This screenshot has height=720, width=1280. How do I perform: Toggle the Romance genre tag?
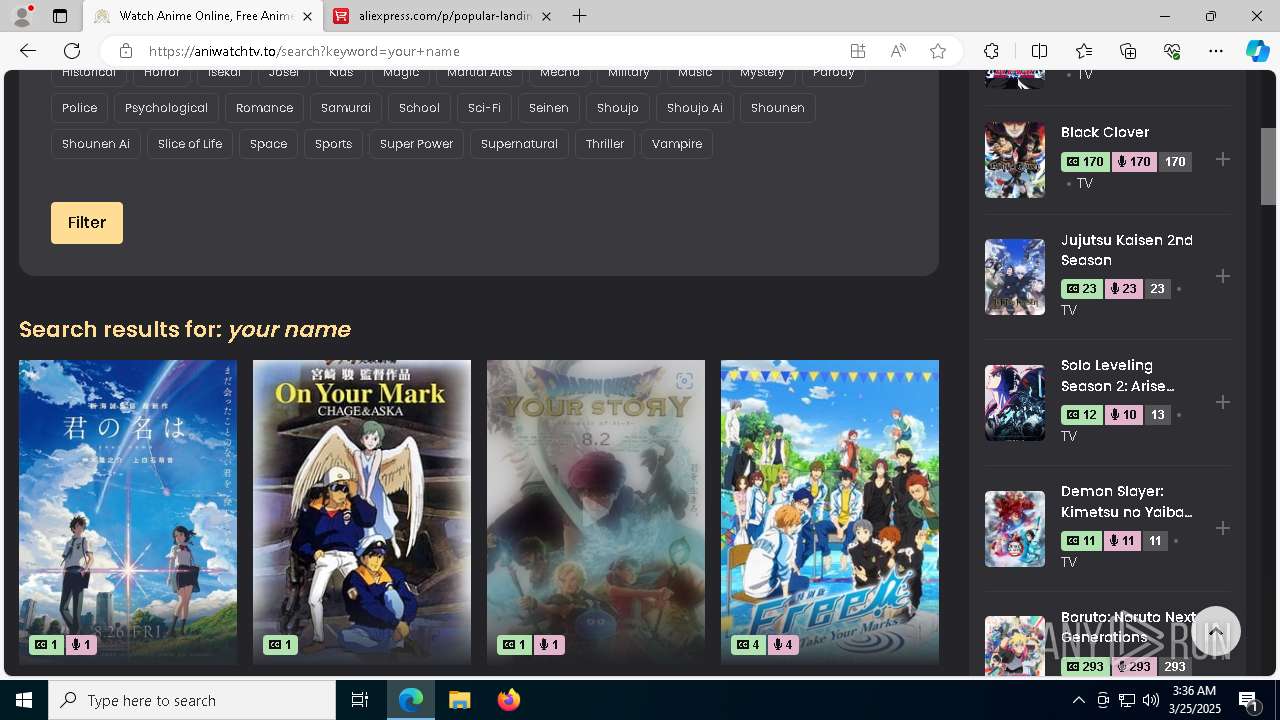[264, 108]
